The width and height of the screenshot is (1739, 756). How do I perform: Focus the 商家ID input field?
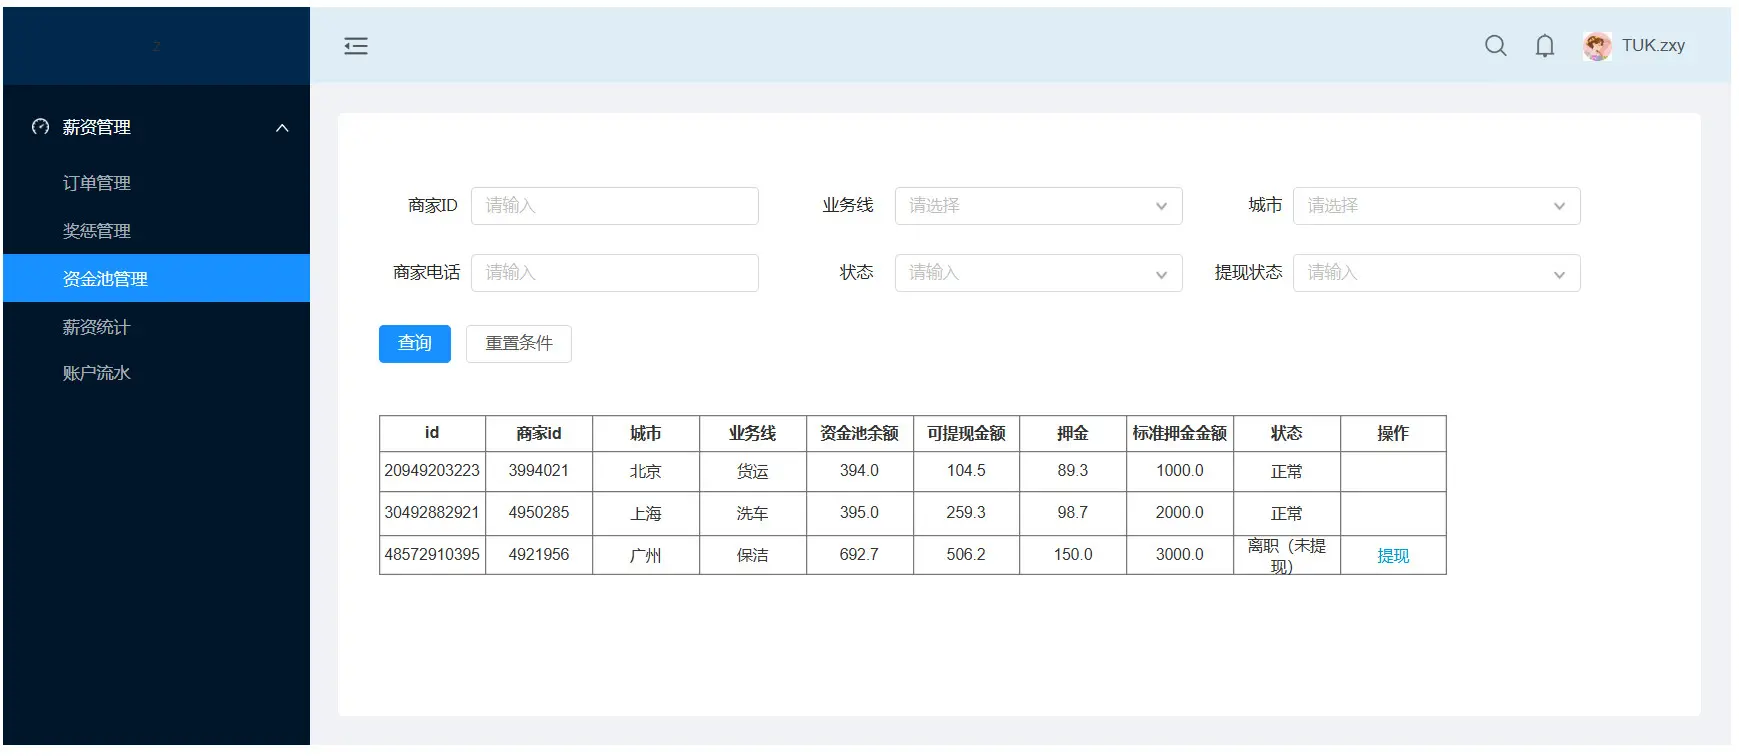614,206
